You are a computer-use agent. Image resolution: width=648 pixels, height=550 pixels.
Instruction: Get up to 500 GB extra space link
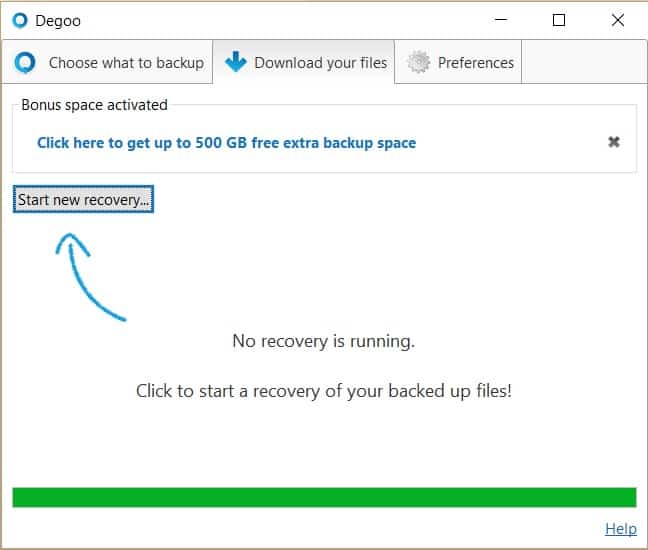226,143
